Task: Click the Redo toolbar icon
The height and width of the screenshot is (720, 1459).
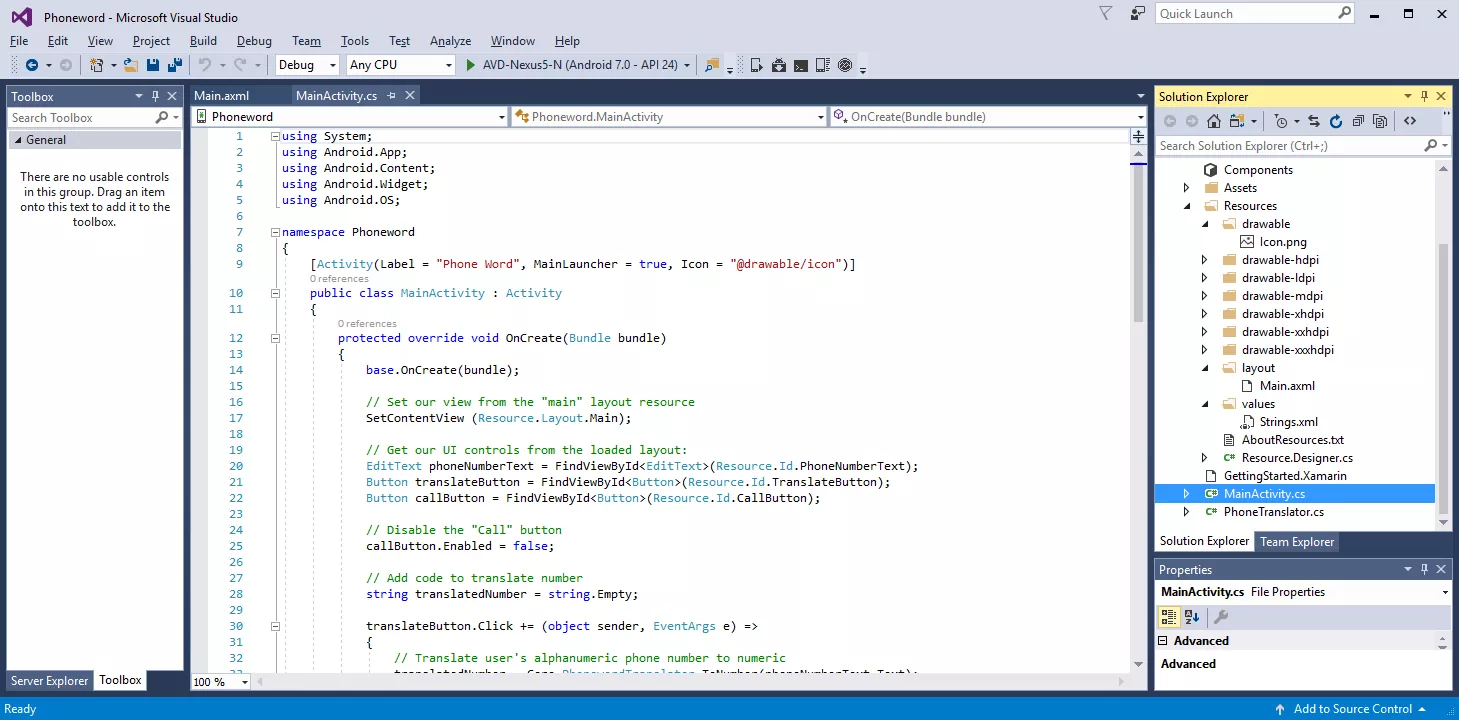Action: click(240, 65)
